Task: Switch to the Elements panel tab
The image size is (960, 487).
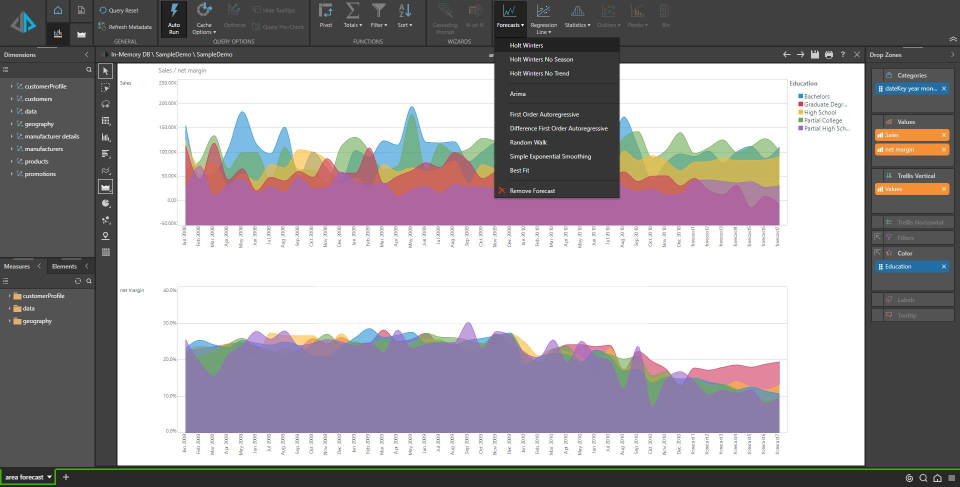Action: click(65, 266)
